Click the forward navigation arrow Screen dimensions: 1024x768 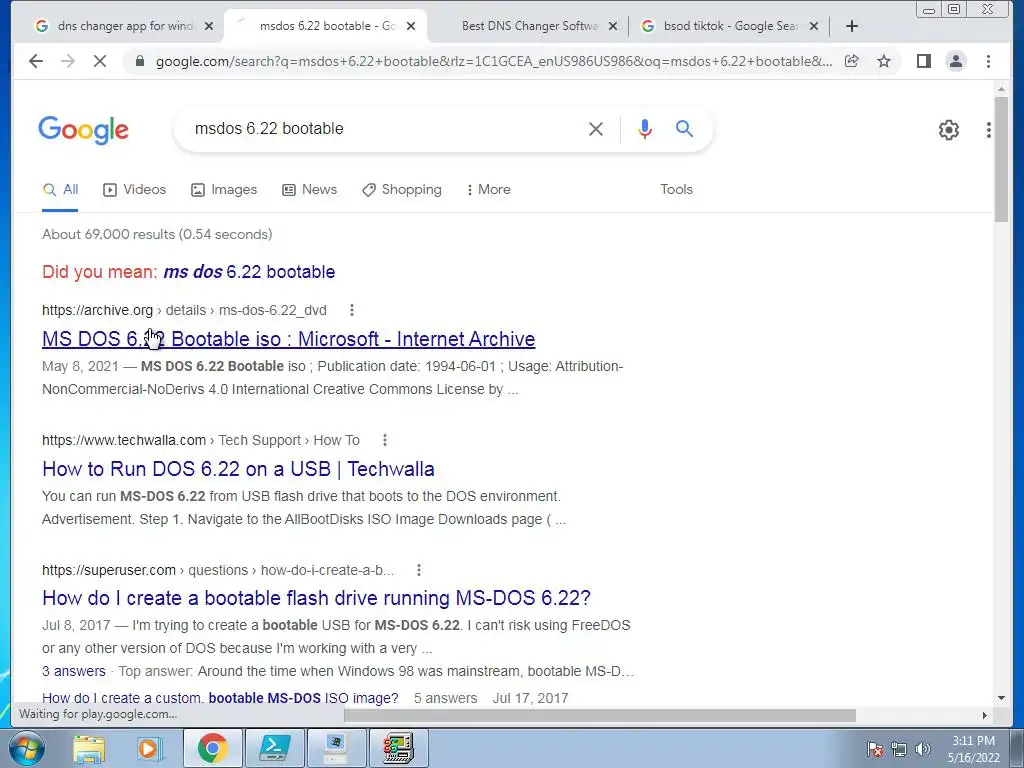tap(67, 61)
